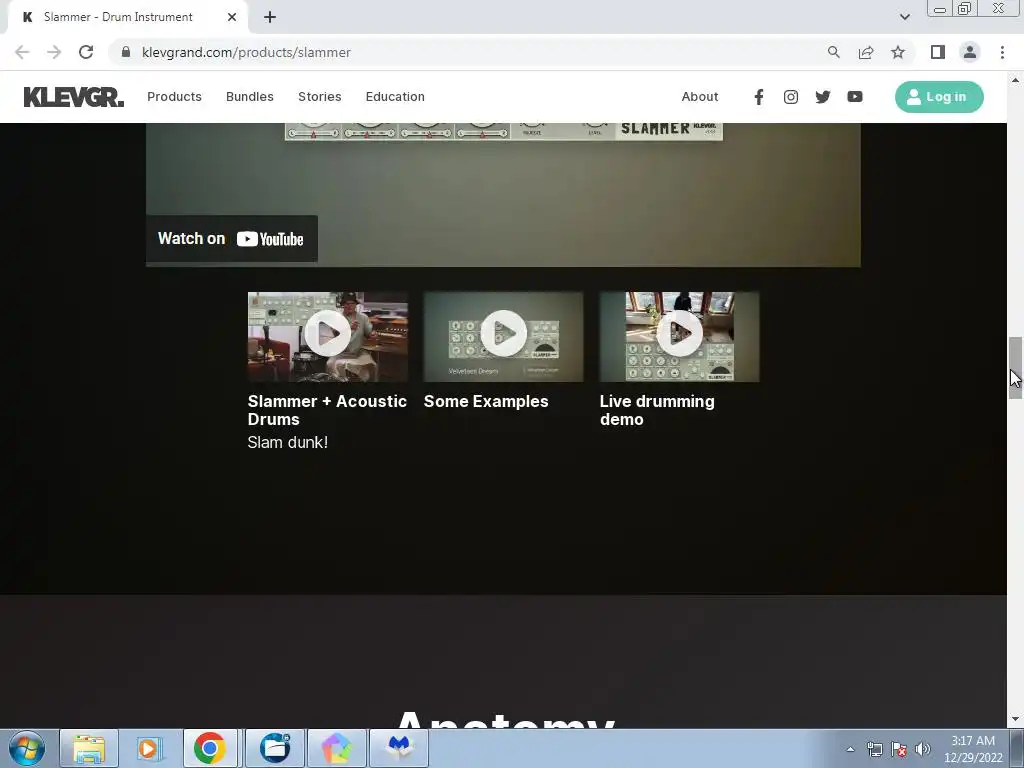1024x768 pixels.
Task: Open Klevgrand Instagram icon
Action: click(790, 97)
